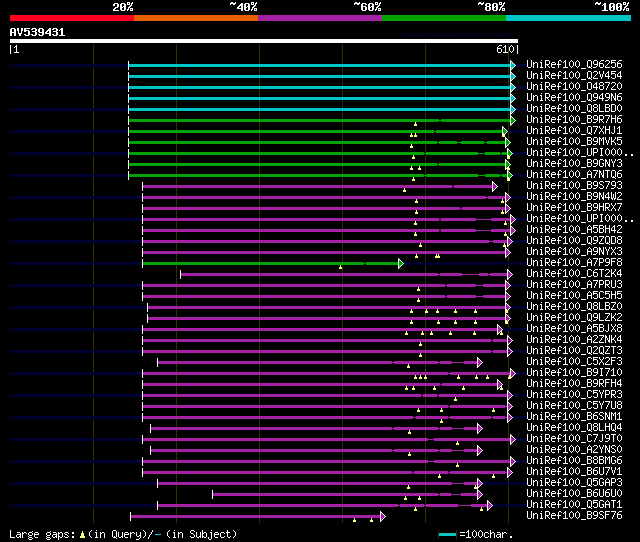Select the UniRef100_A5BJX8 label
640x542 pixels.
coord(574,329)
